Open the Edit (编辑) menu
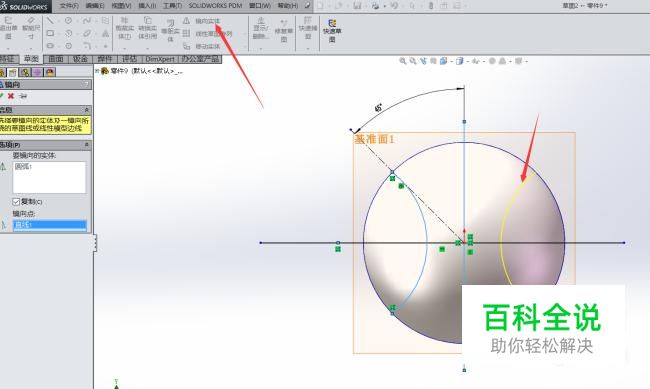650x389 pixels. pos(95,6)
